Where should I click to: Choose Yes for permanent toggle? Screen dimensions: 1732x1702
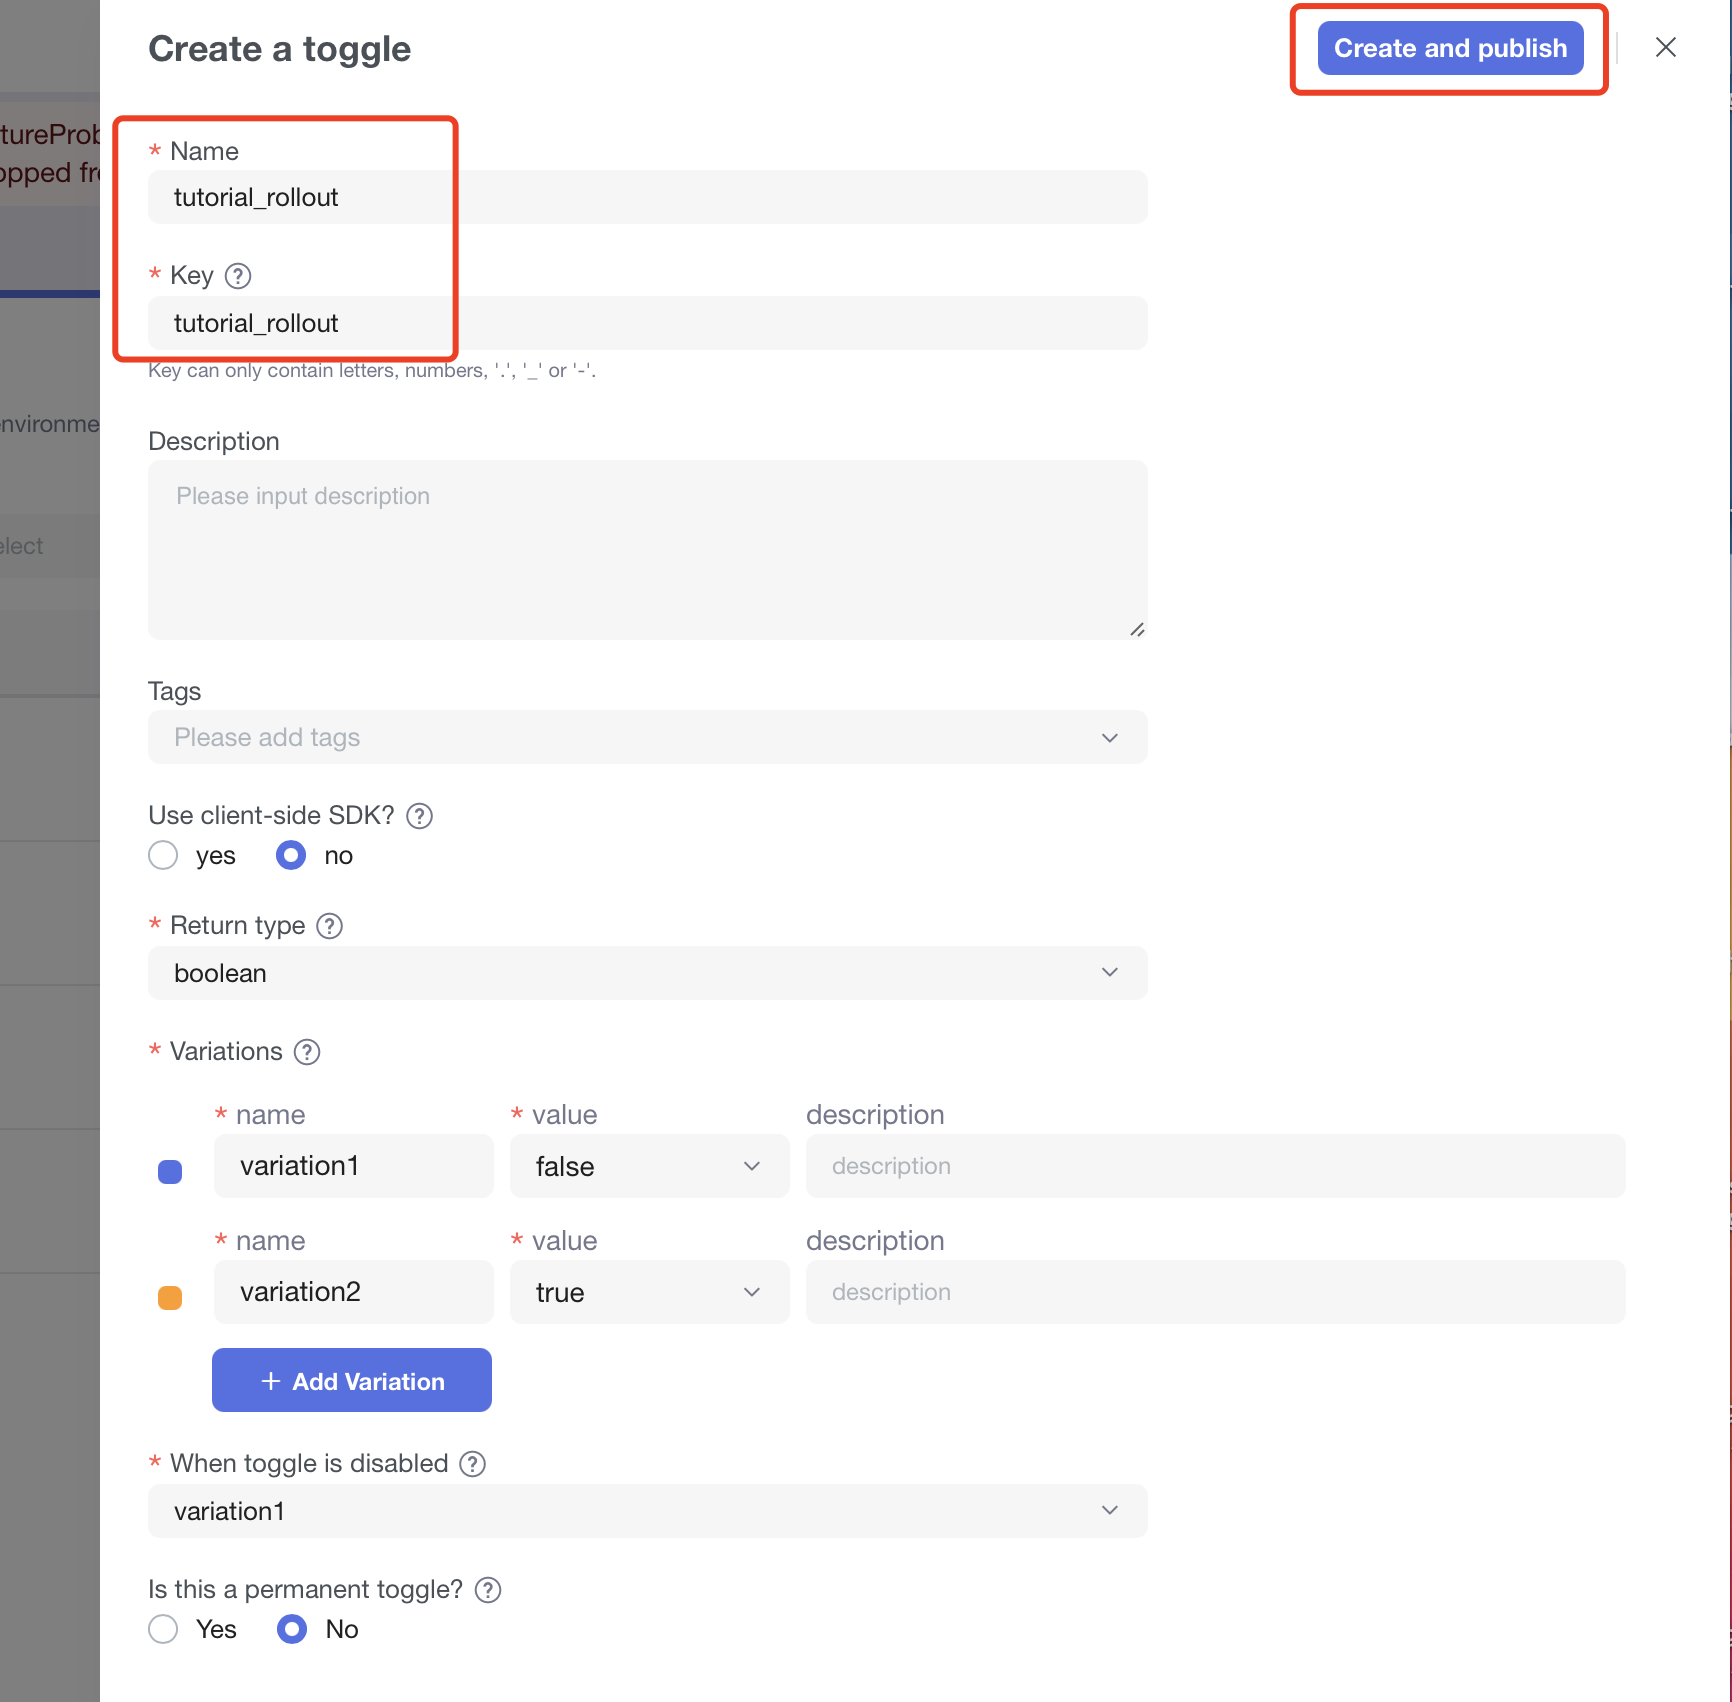[163, 1630]
